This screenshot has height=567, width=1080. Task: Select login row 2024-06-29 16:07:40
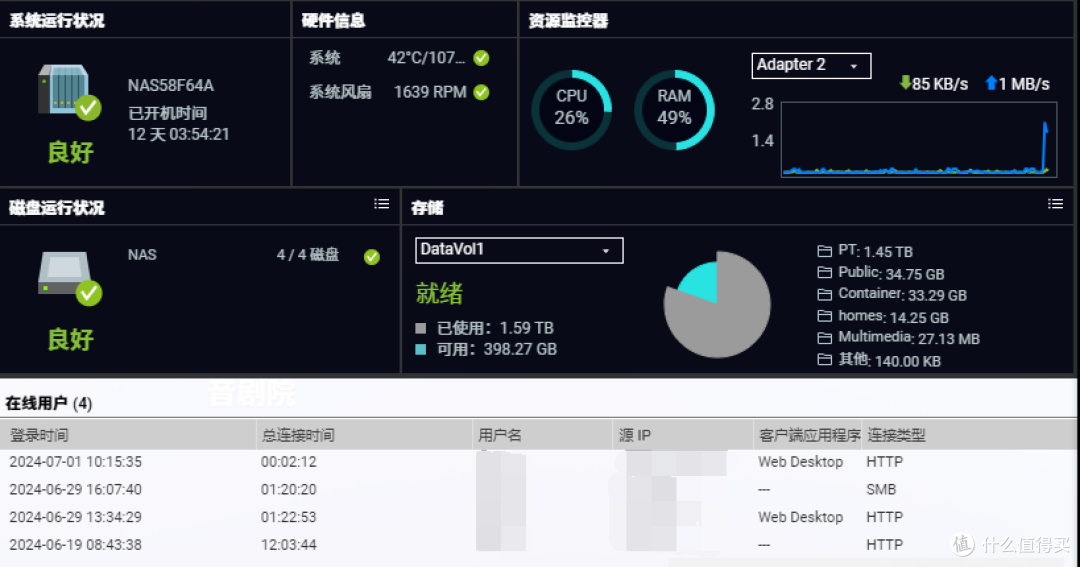coord(539,489)
